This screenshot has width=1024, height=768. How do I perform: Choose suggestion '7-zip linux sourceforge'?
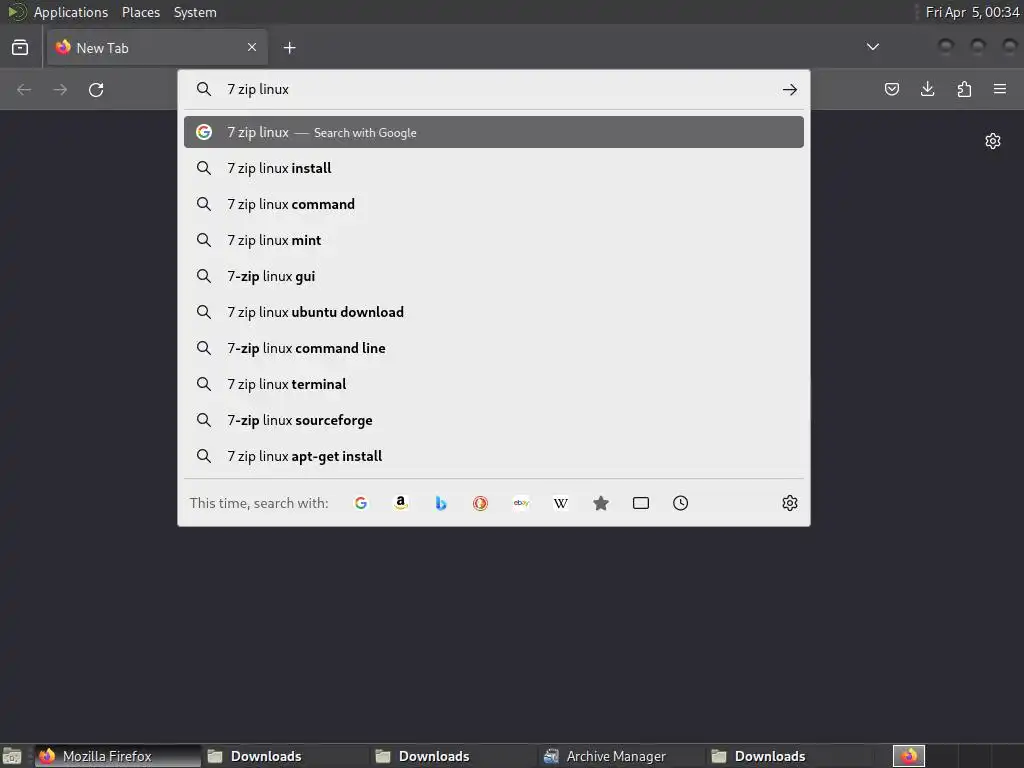pos(494,419)
